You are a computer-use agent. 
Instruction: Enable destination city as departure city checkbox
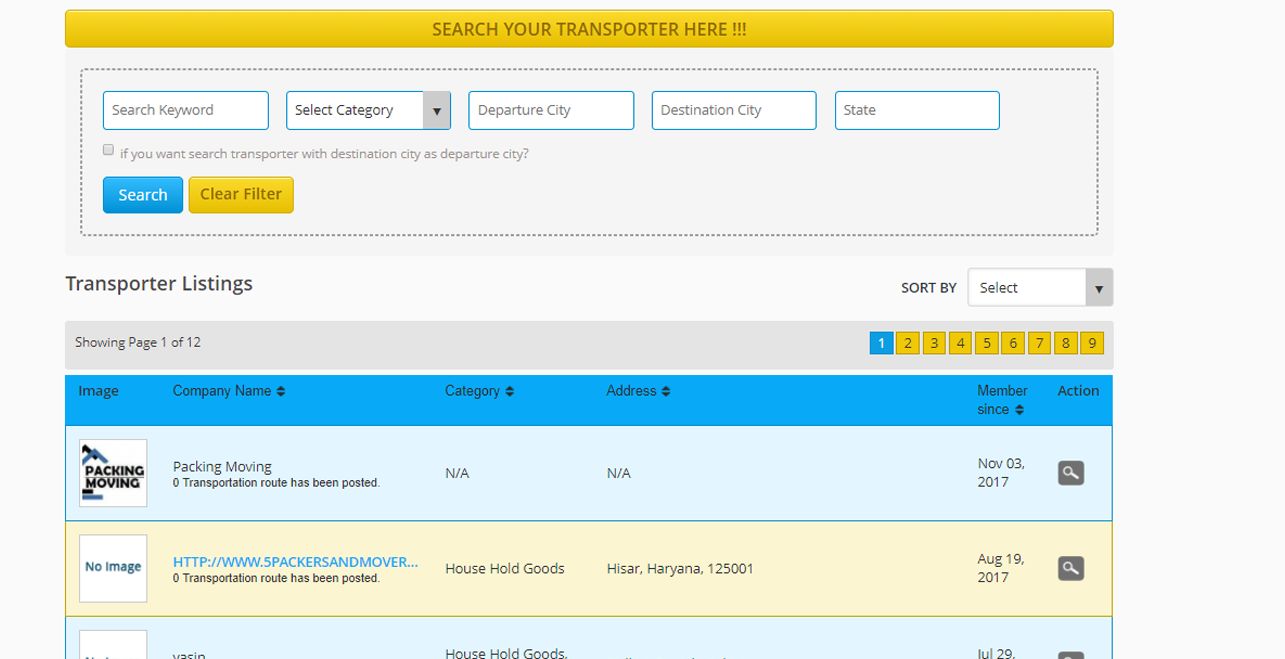(108, 150)
